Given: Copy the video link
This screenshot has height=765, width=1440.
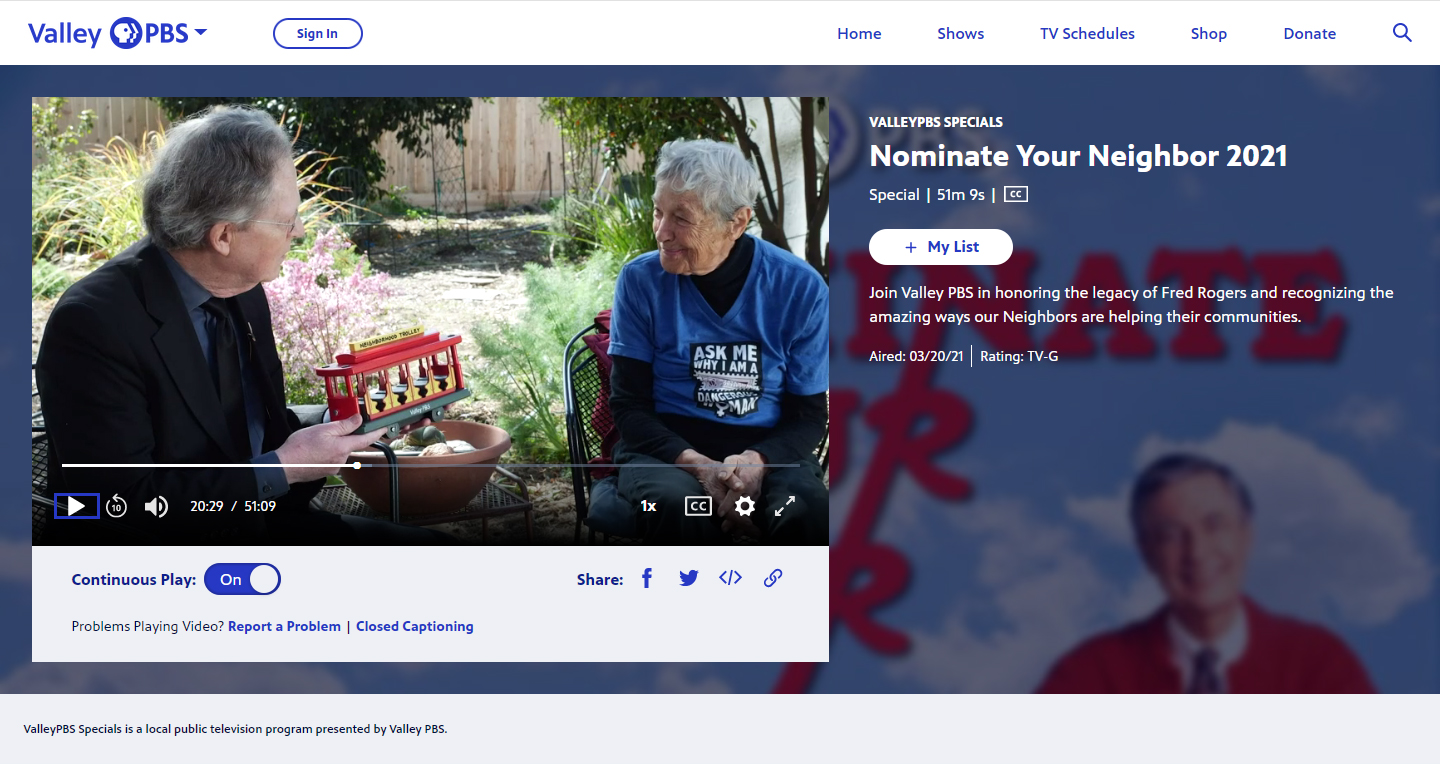Looking at the screenshot, I should click(x=772, y=578).
